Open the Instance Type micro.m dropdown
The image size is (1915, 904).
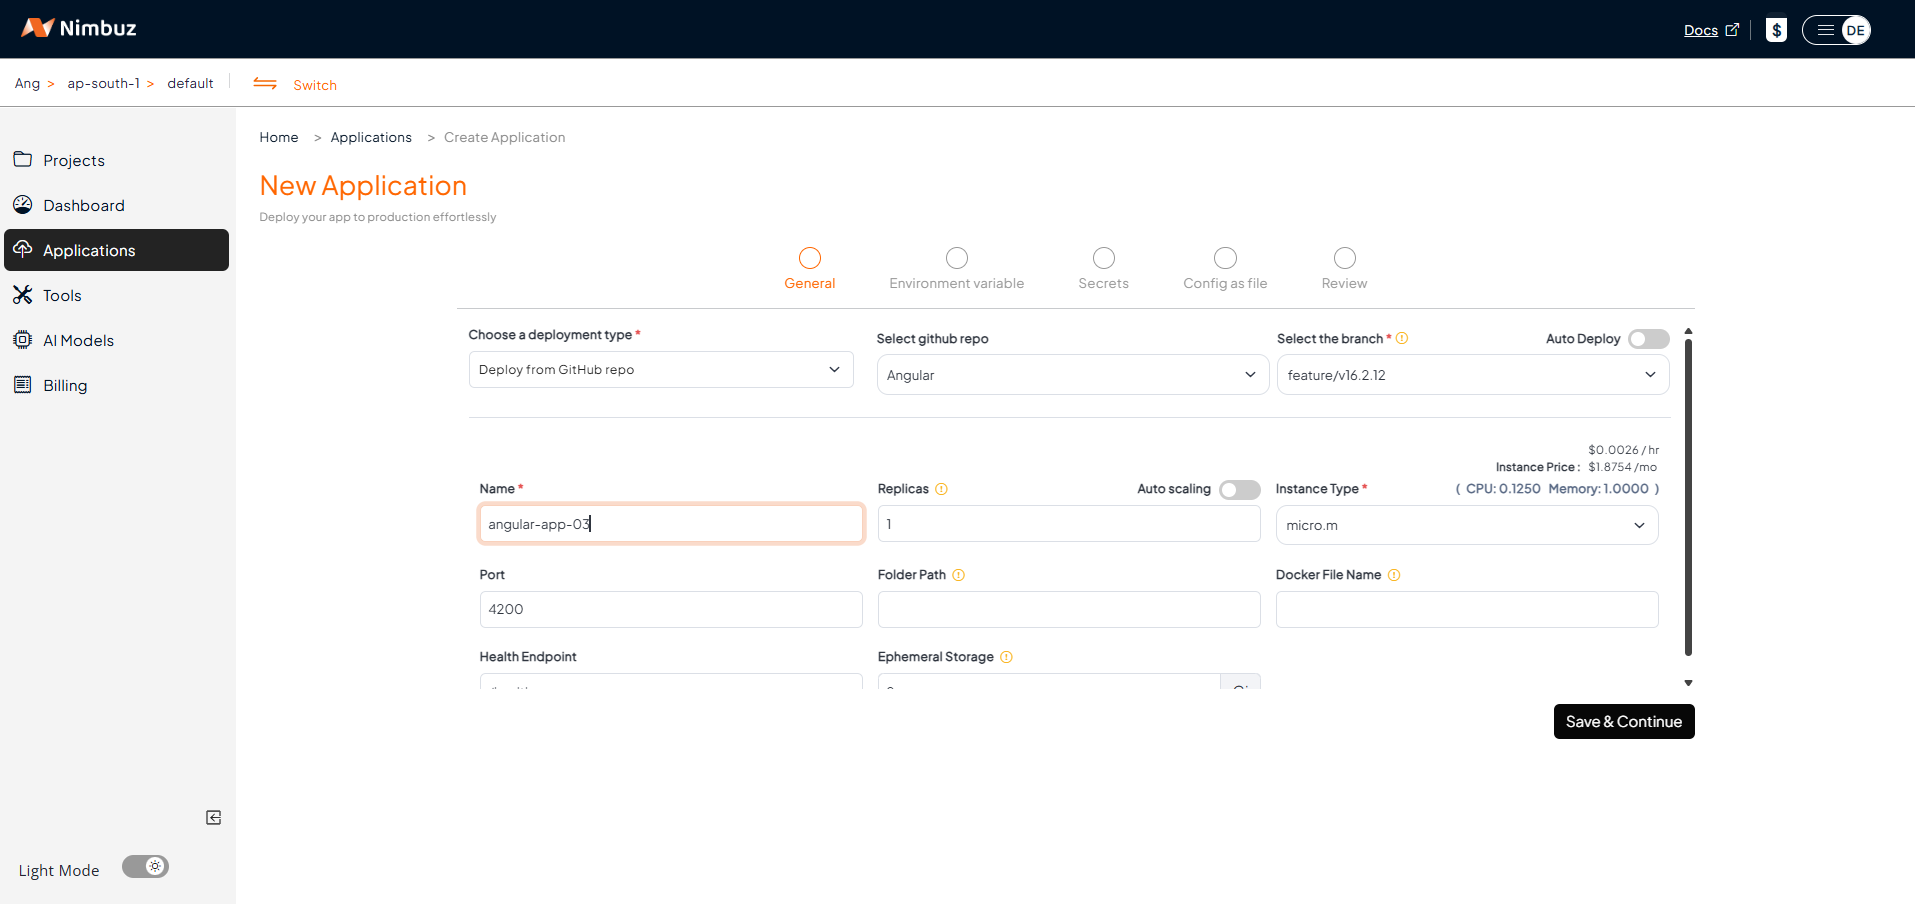pos(1466,525)
